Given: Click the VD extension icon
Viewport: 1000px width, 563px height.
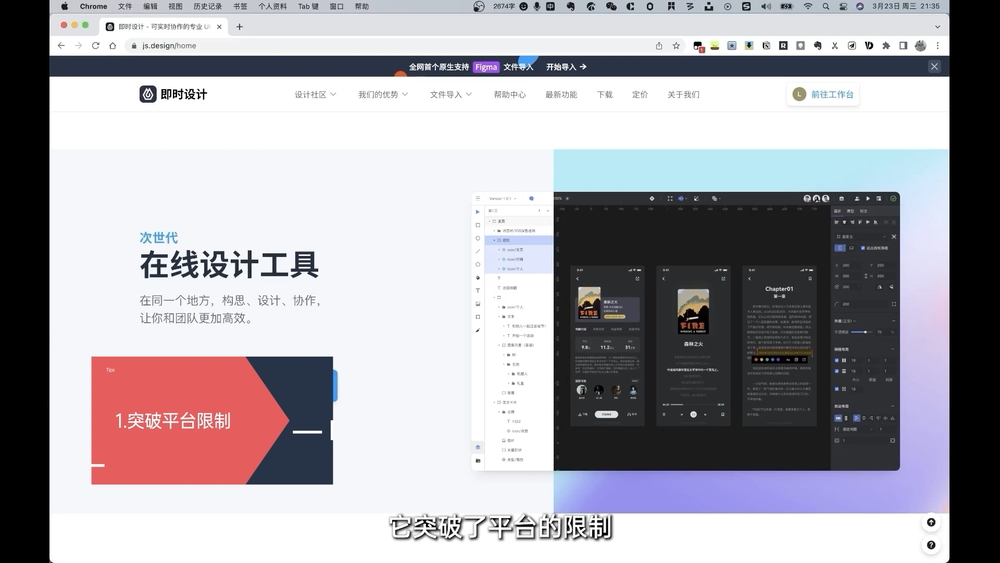Looking at the screenshot, I should pyautogui.click(x=869, y=46).
